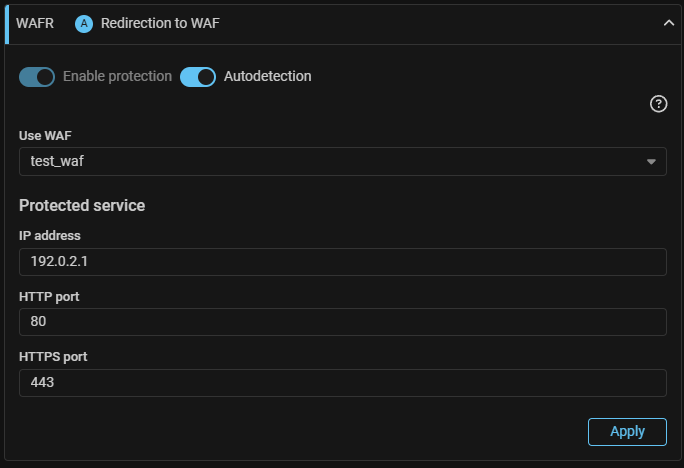The height and width of the screenshot is (468, 684).
Task: Click the blue A autodetection badge icon
Action: click(x=84, y=23)
